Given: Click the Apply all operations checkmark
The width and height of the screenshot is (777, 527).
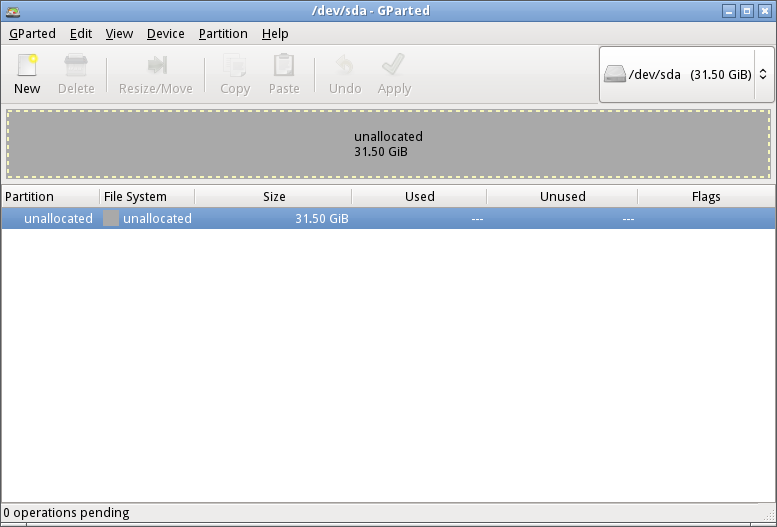Looking at the screenshot, I should 393,64.
